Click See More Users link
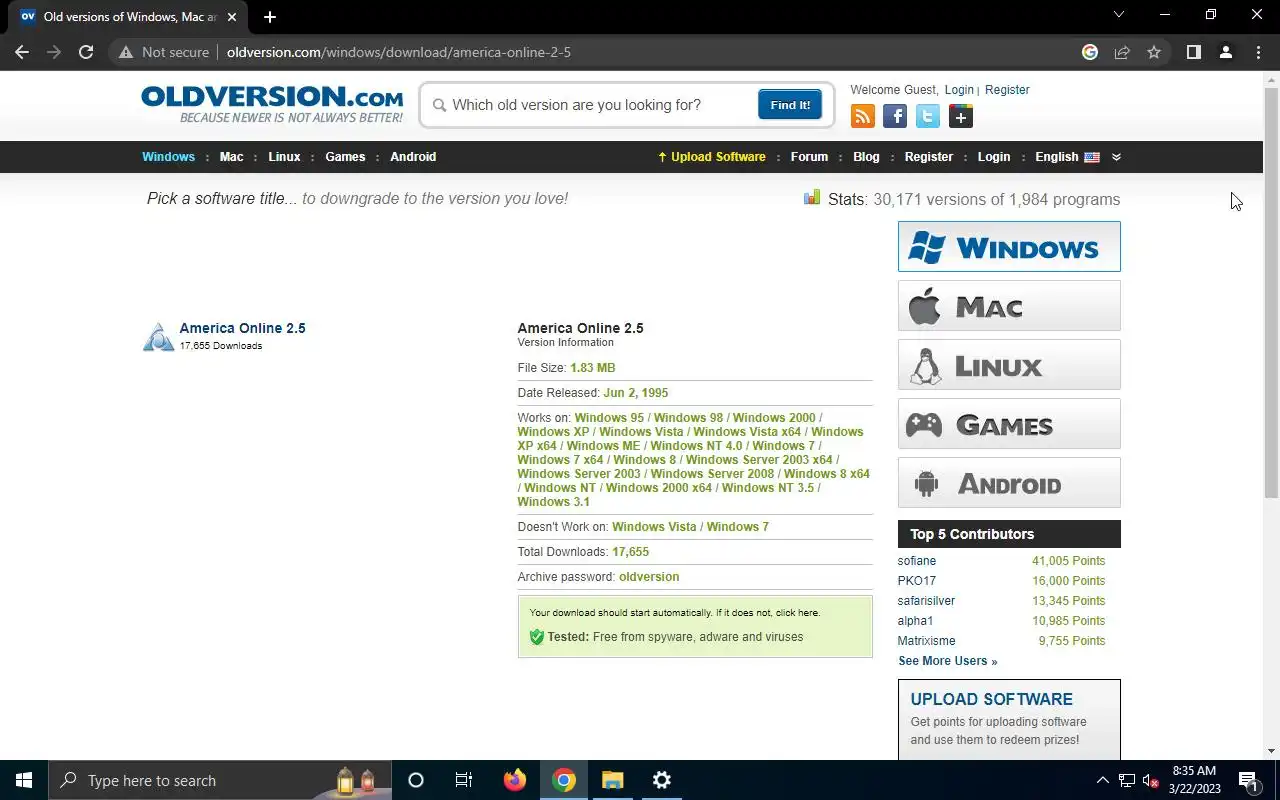The image size is (1280, 800). [x=947, y=661]
